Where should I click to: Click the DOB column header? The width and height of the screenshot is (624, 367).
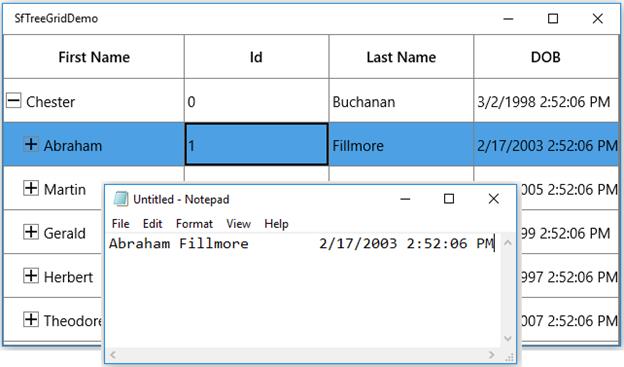(x=546, y=57)
